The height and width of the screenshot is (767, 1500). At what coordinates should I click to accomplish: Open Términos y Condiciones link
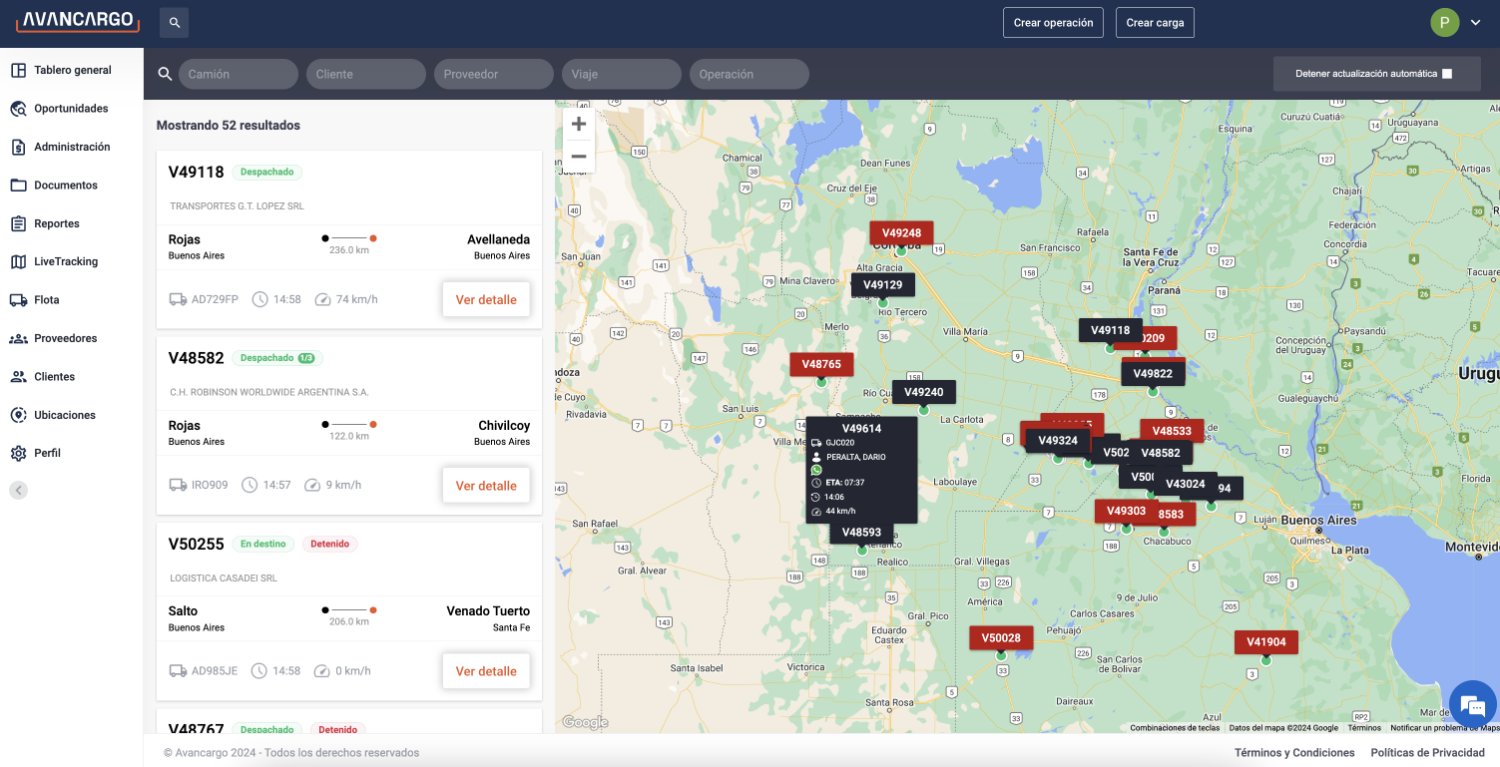click(x=1295, y=753)
